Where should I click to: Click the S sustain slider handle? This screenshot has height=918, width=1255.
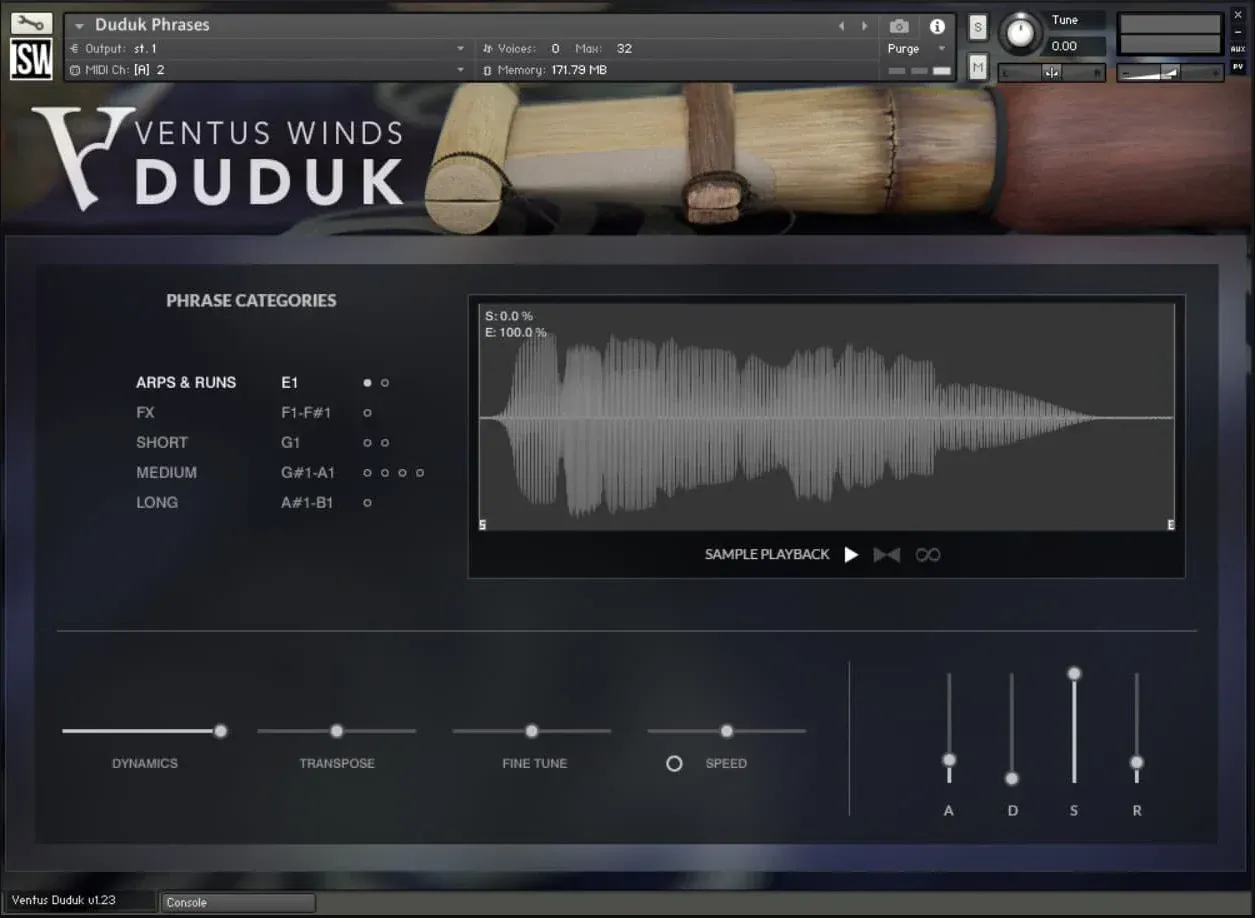click(1074, 673)
